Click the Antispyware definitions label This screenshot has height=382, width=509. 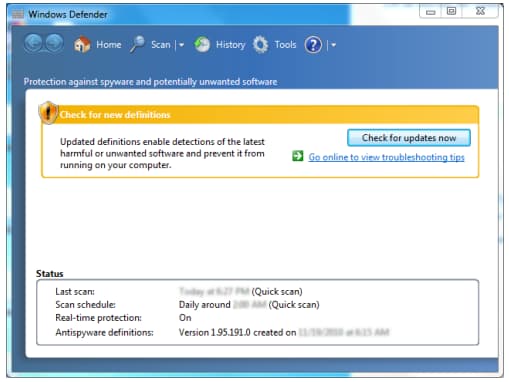104,332
